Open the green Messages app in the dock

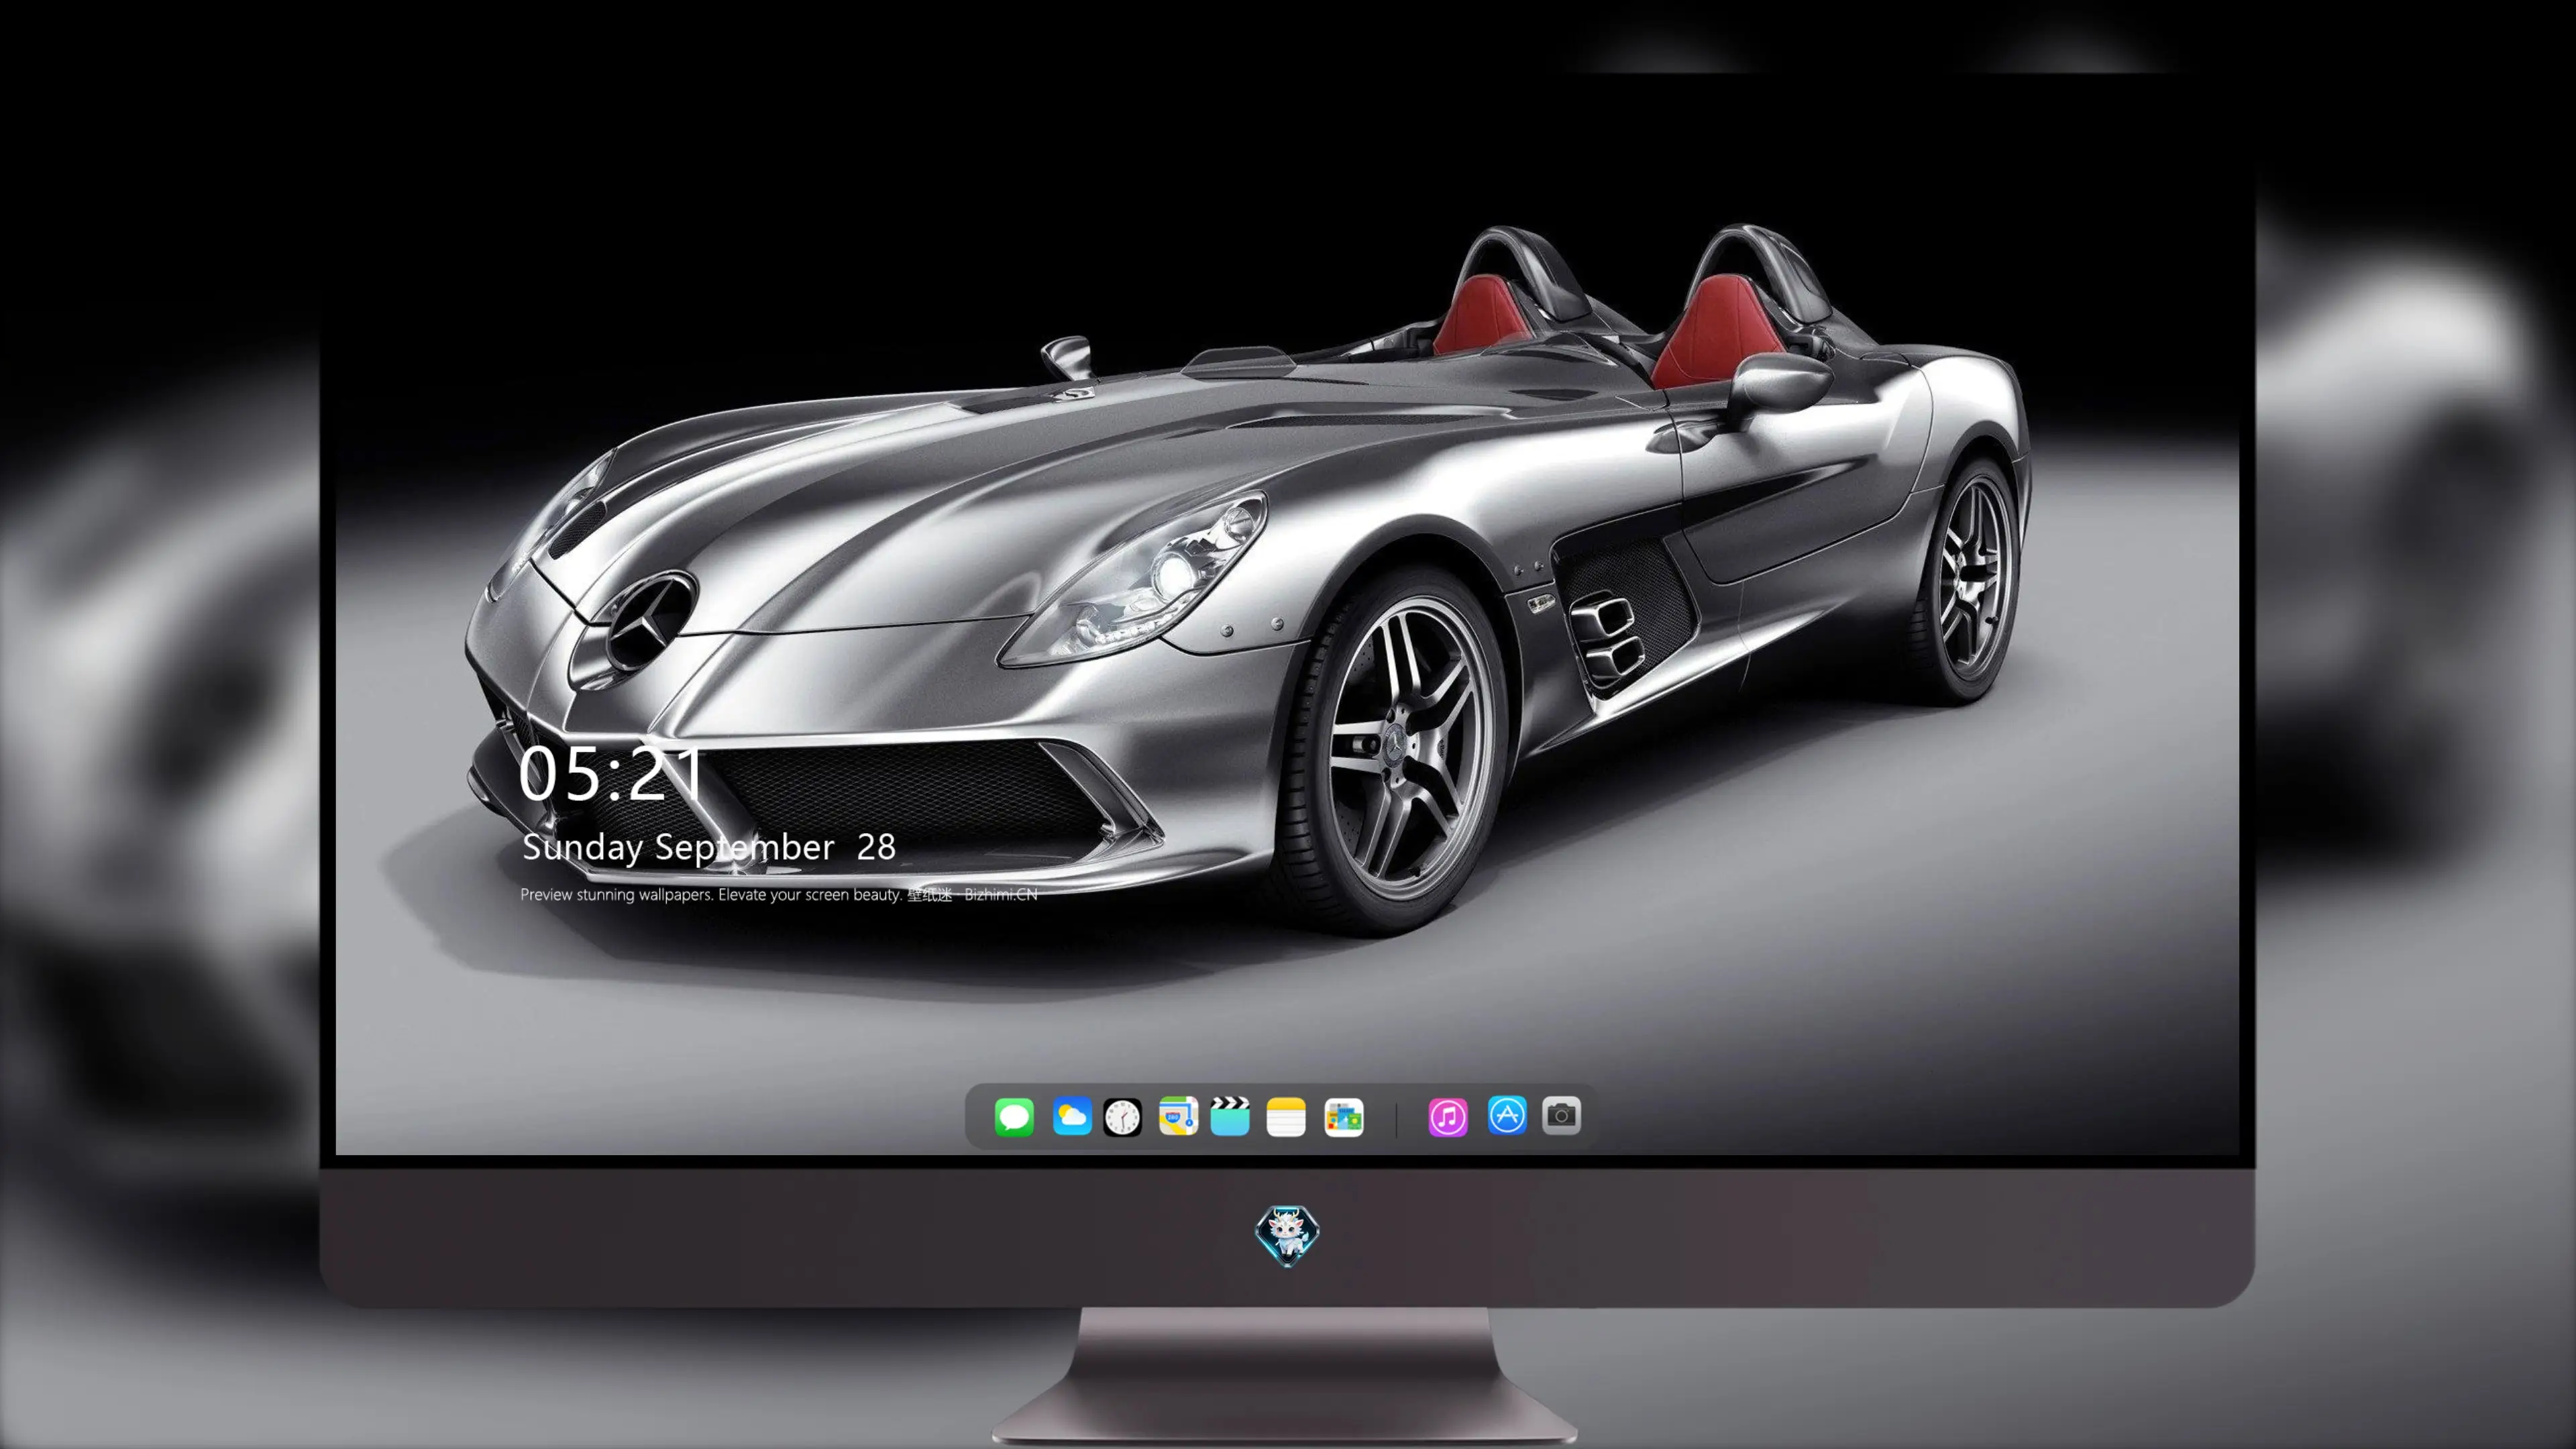tap(1014, 1117)
